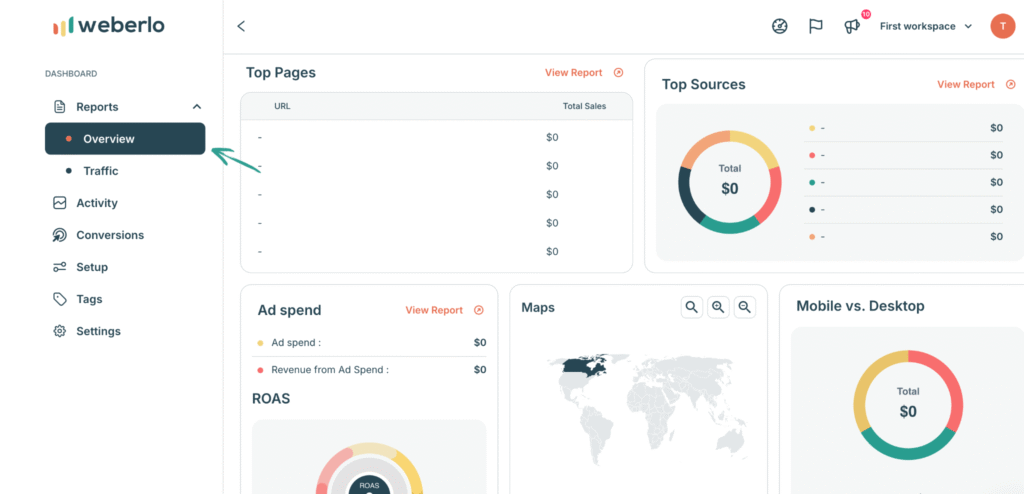Open View Report for Top Sources
1024x494 pixels.
click(966, 84)
